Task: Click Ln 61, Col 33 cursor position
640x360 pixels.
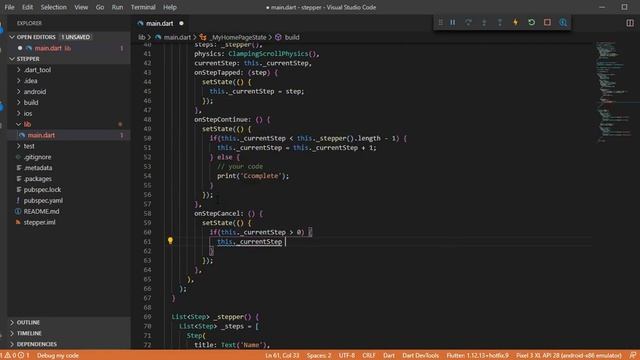Action: point(282,356)
